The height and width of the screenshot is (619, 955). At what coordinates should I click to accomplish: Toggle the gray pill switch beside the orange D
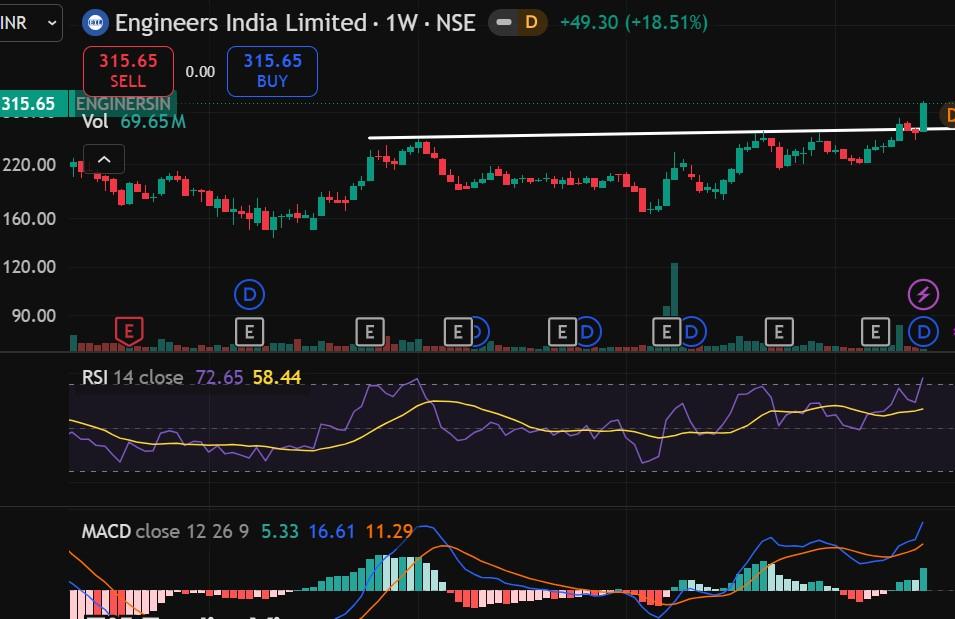click(503, 23)
